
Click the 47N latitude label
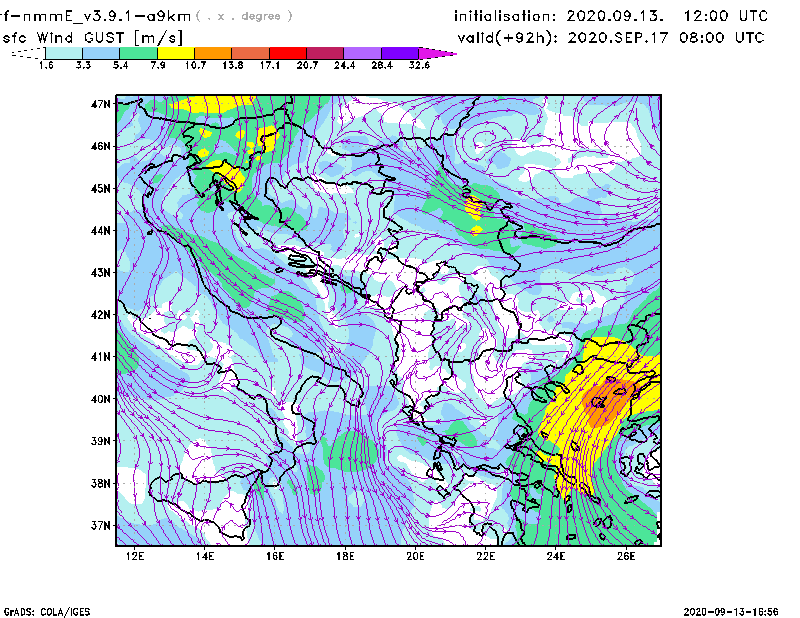[x=101, y=104]
